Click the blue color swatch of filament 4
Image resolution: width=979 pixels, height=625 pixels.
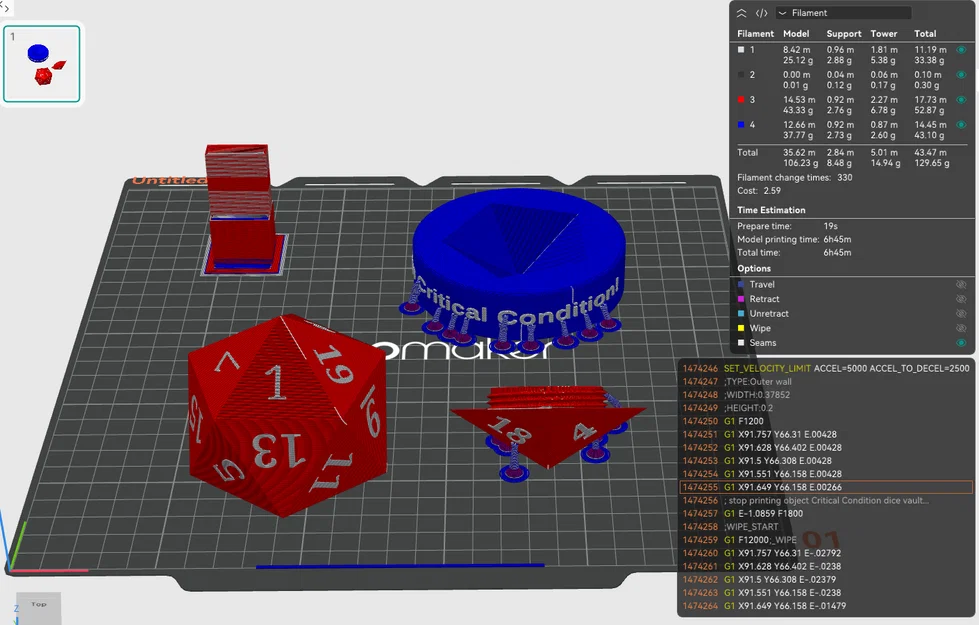coord(741,124)
